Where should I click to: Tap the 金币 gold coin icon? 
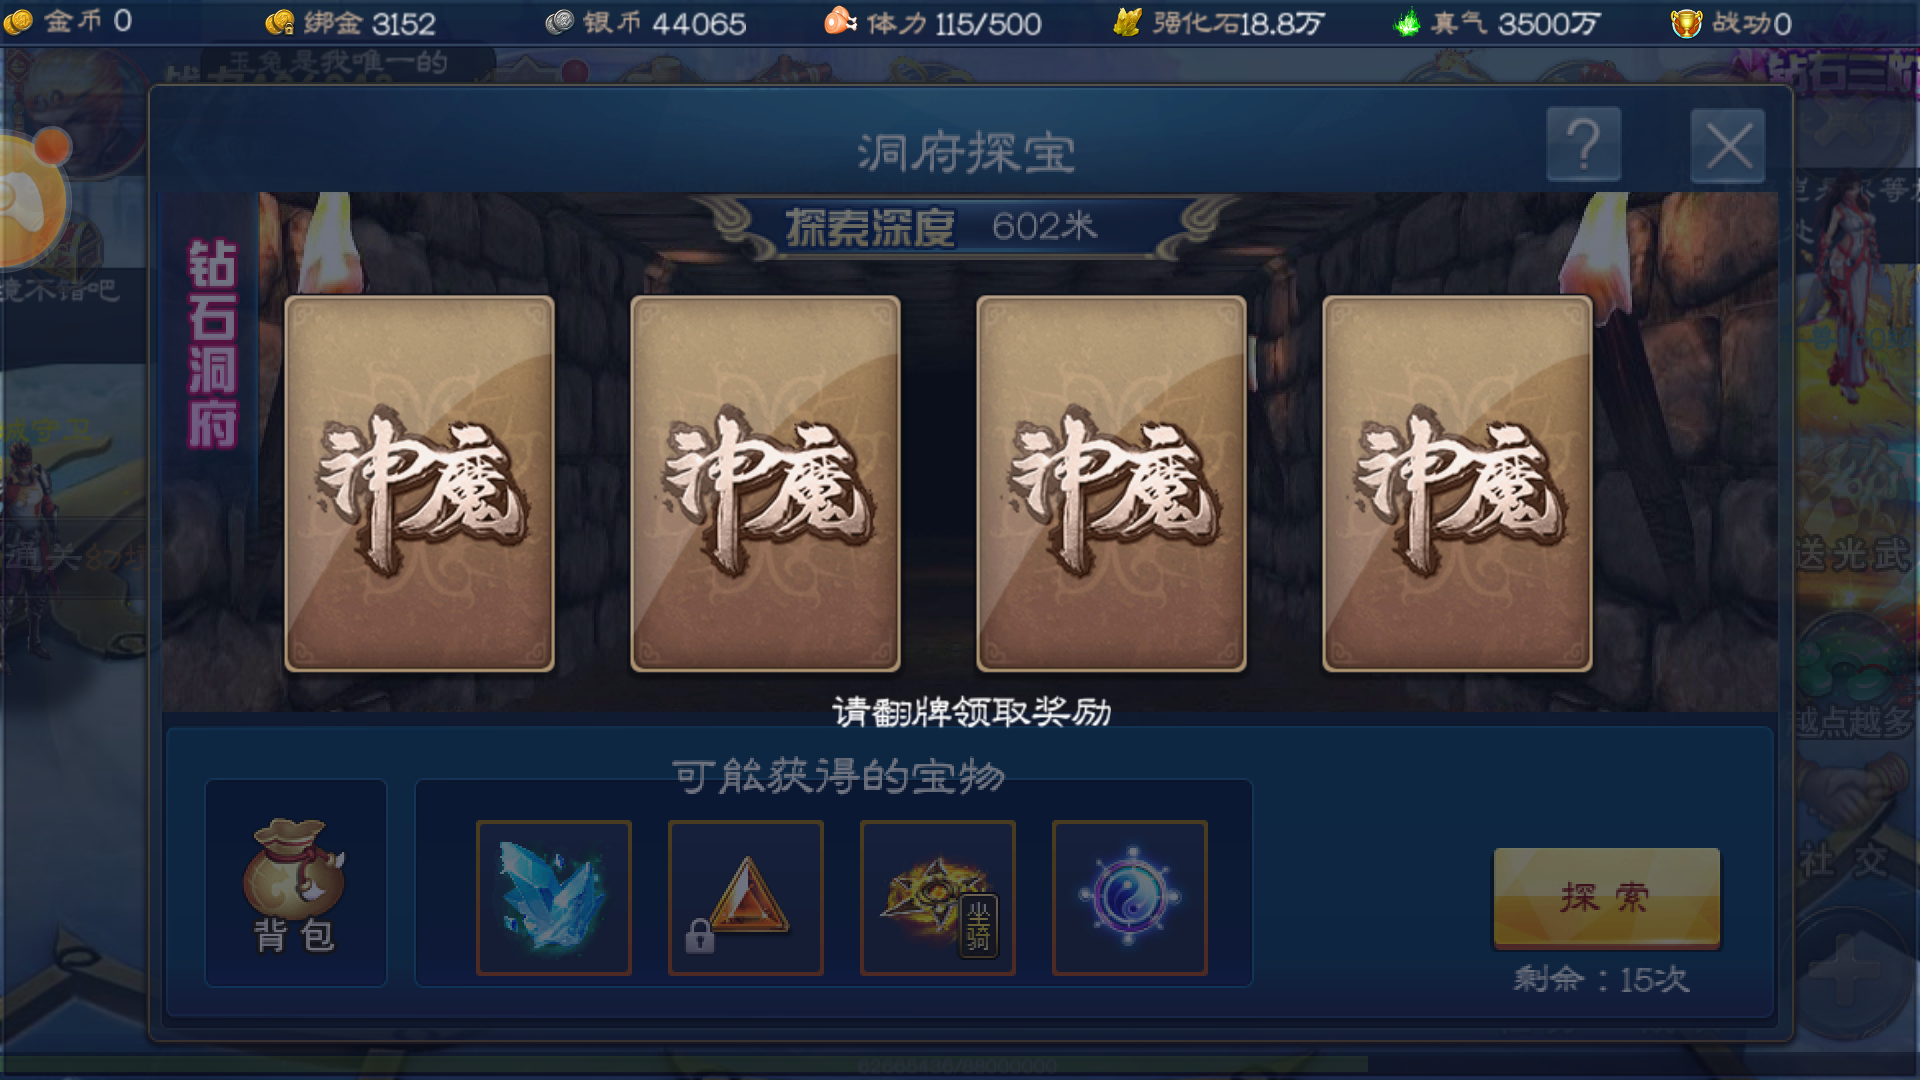click(x=18, y=21)
